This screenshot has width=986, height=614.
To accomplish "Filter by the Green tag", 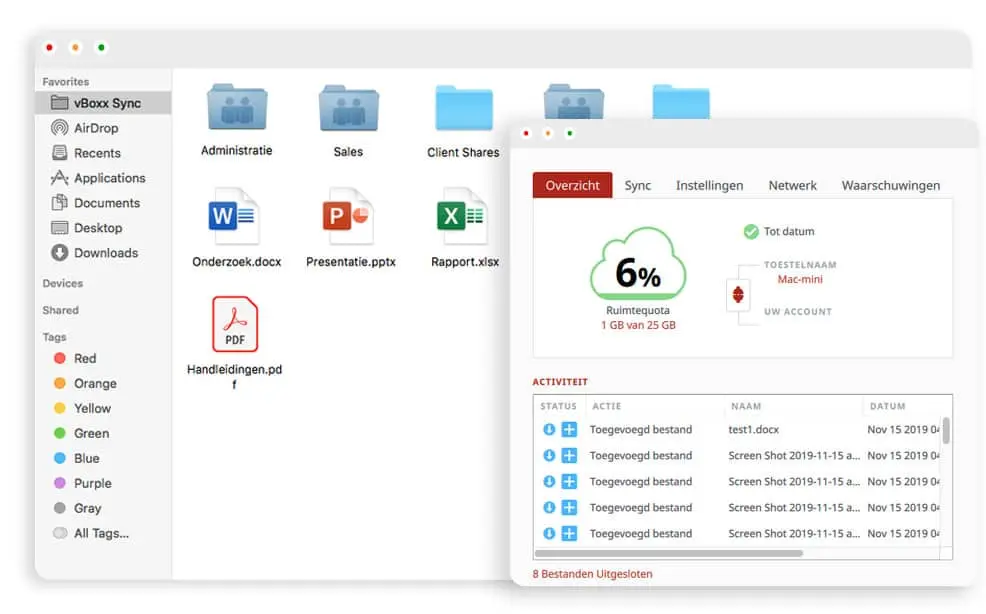I will [x=91, y=433].
